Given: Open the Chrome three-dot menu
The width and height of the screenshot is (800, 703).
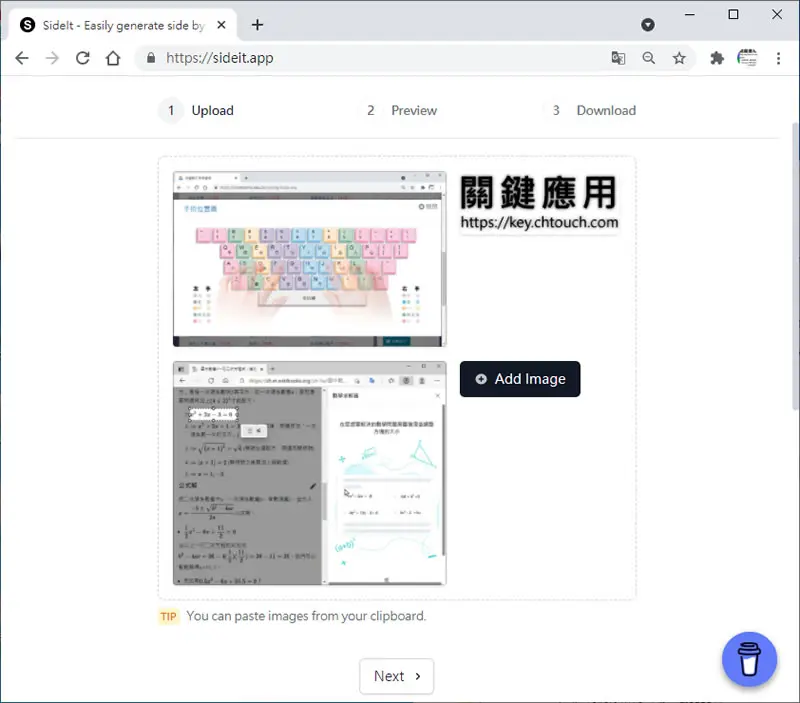Looking at the screenshot, I should [x=778, y=58].
